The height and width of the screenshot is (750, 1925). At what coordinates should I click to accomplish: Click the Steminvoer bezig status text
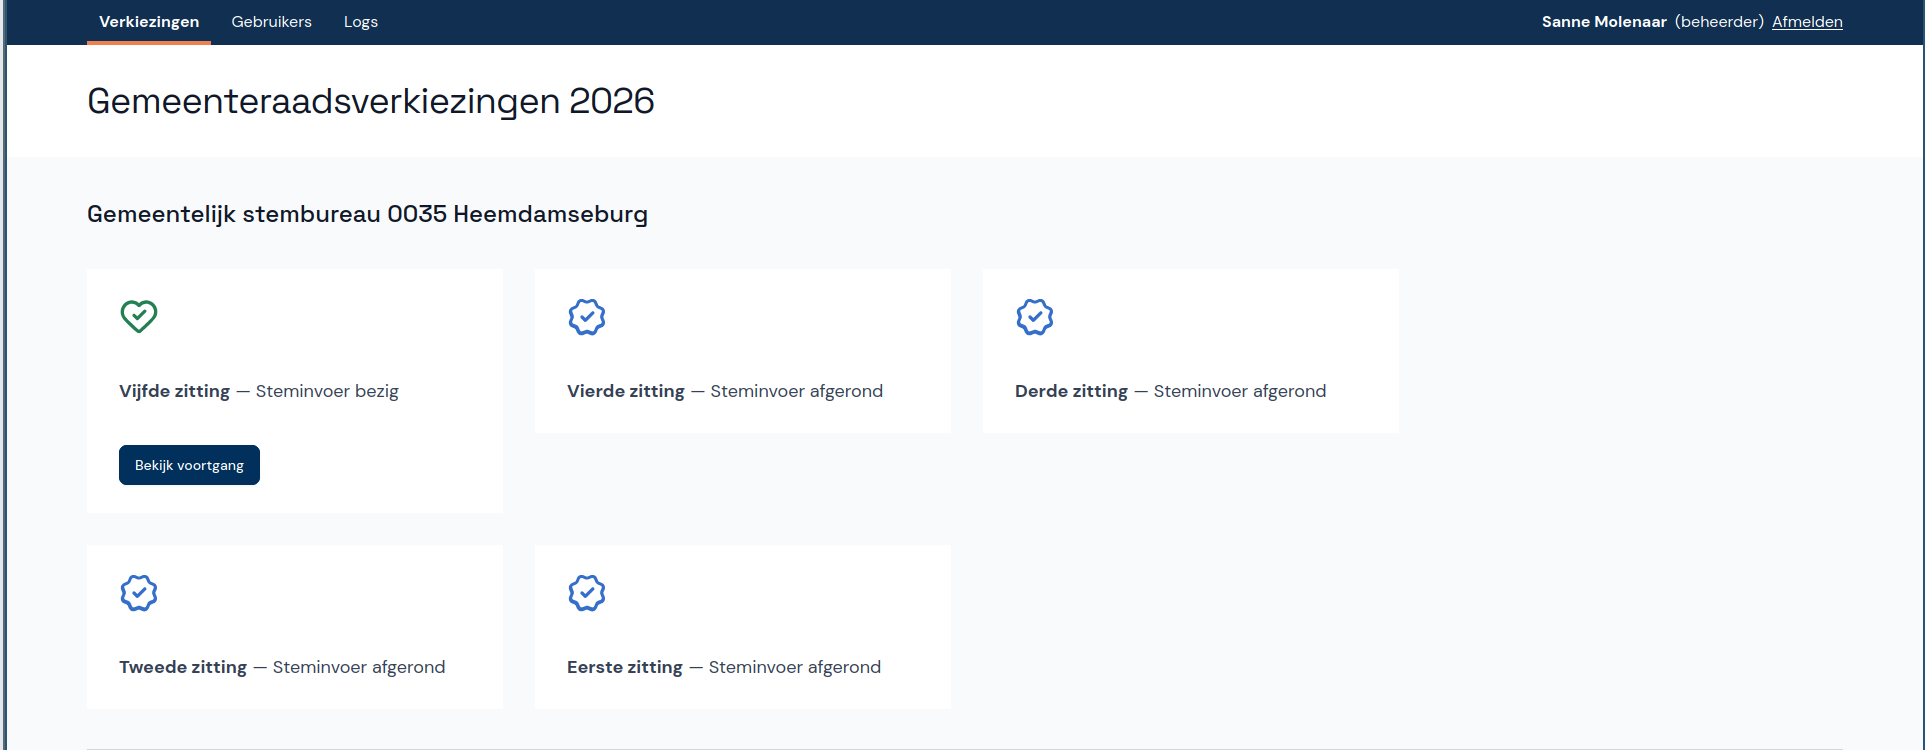click(327, 391)
